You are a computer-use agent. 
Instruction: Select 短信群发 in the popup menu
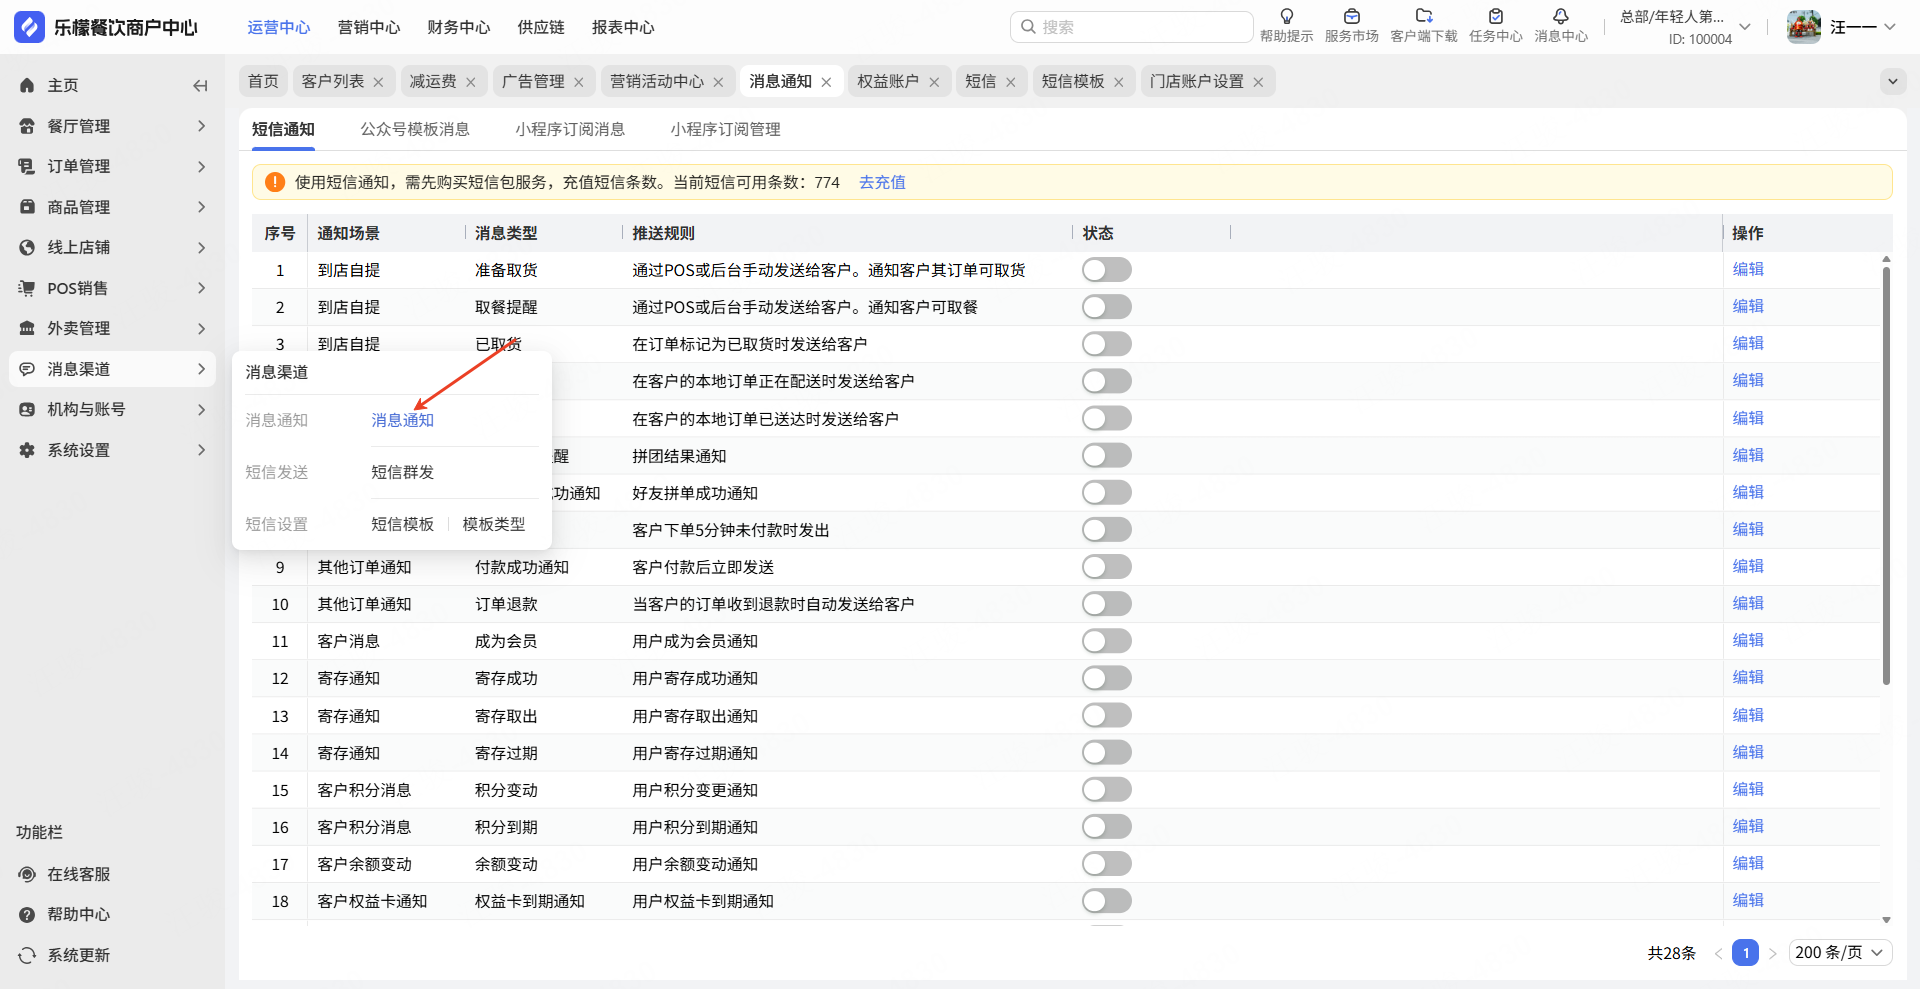pos(402,472)
